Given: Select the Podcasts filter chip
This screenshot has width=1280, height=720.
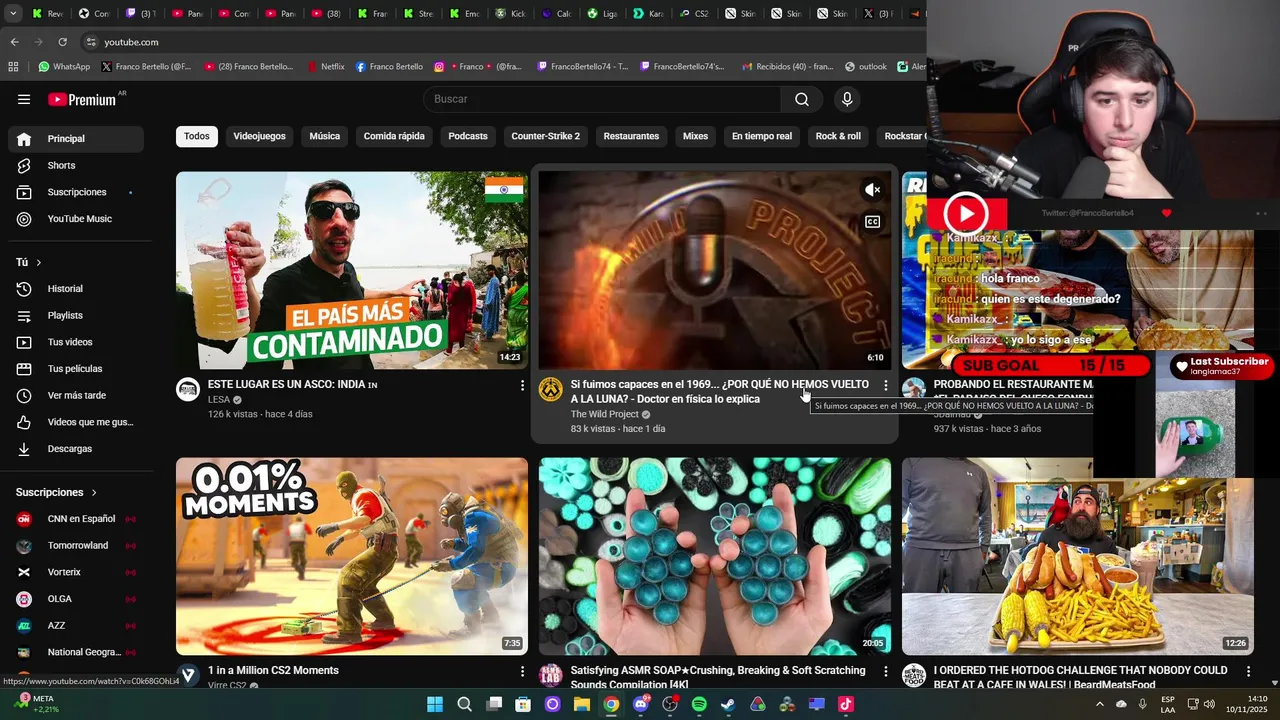Looking at the screenshot, I should 468,136.
